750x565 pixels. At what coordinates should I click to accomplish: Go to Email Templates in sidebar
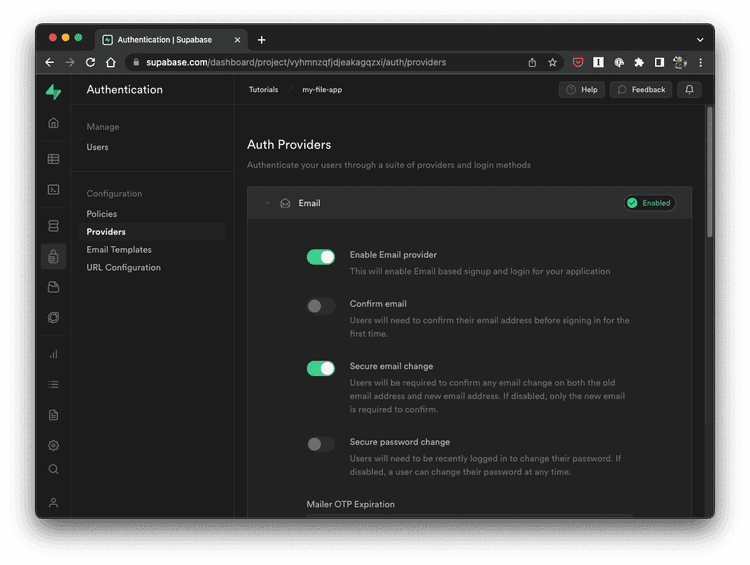(119, 250)
